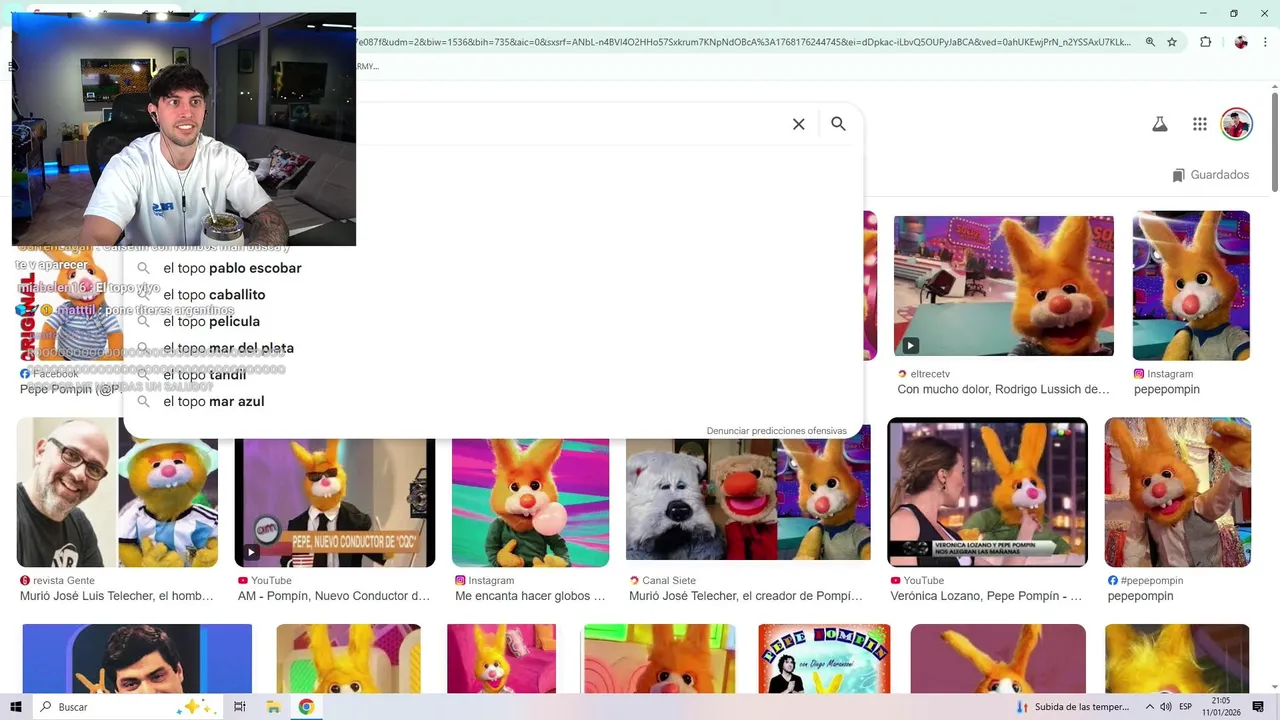
Task: Open the puppet in suit and sunglasses YouTube thumbnail
Action: pos(335,502)
